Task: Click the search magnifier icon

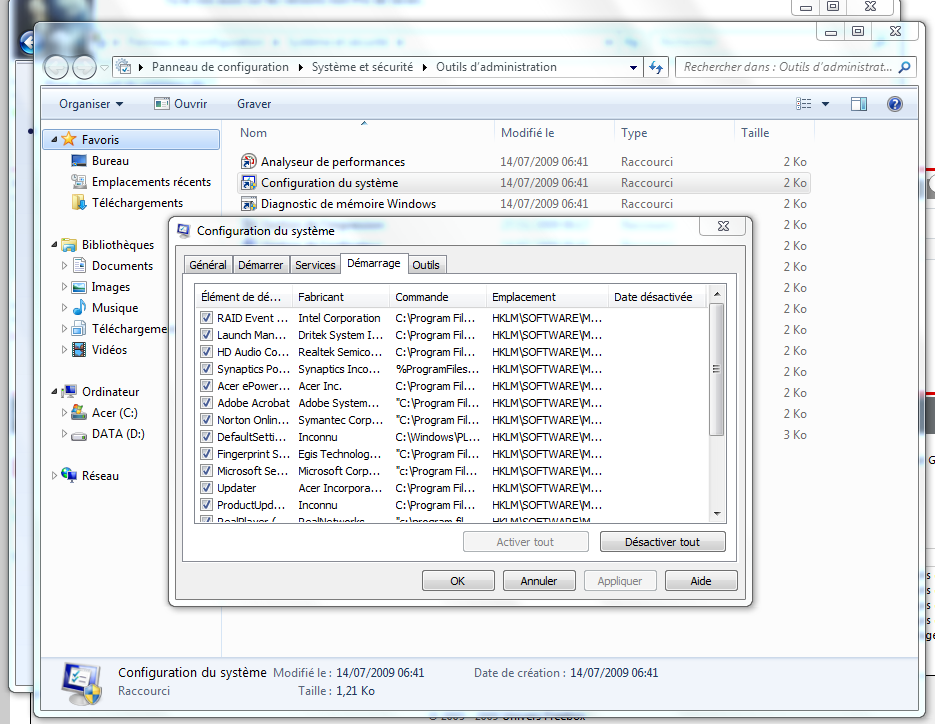Action: pyautogui.click(x=904, y=67)
